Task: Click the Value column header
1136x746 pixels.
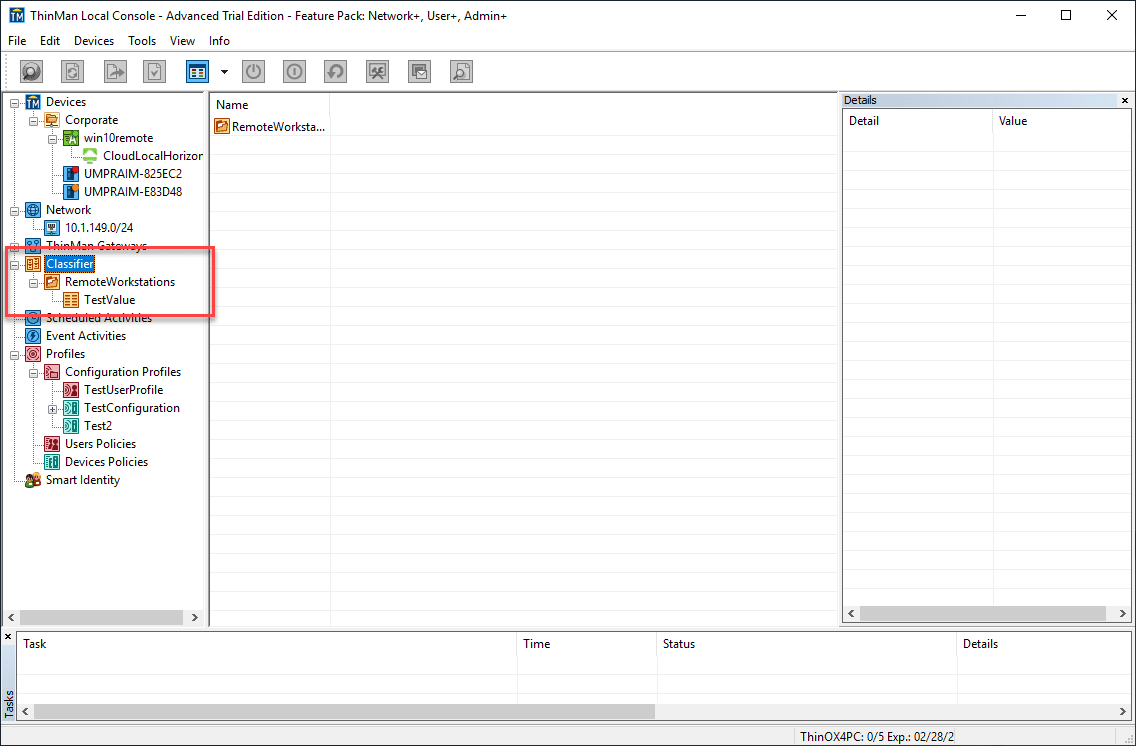Action: (x=1061, y=121)
